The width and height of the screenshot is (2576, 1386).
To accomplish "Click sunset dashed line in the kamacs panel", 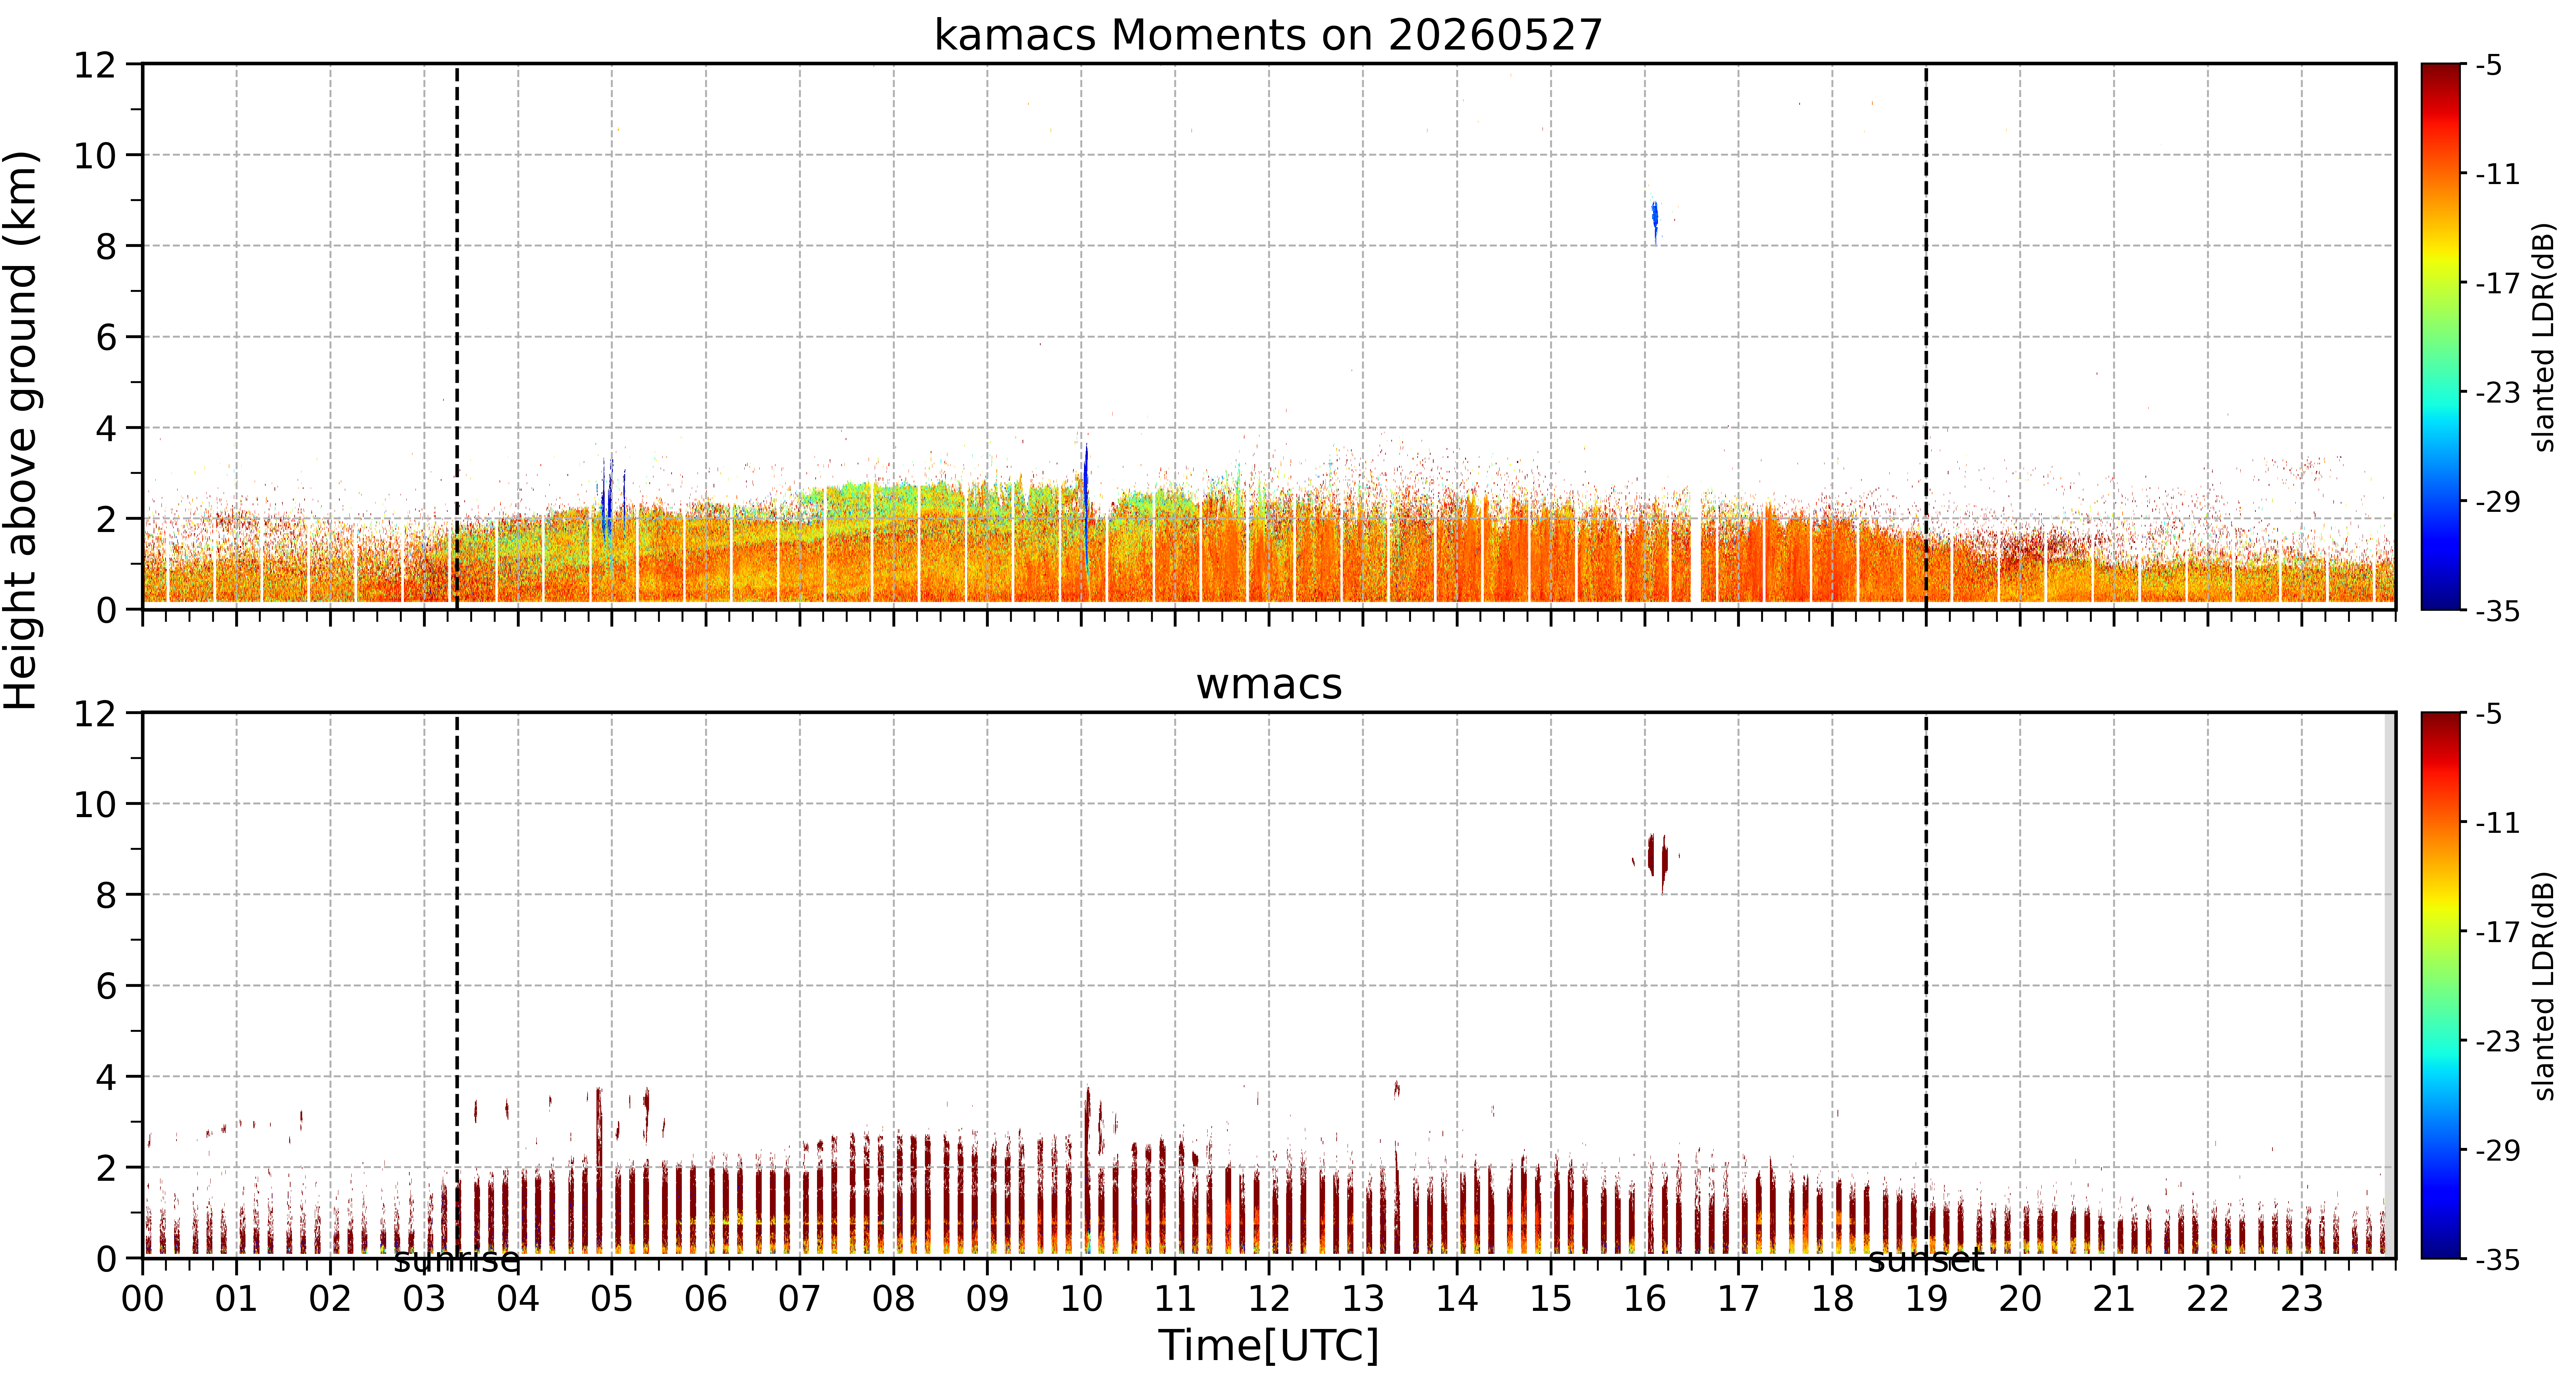I will (1926, 337).
